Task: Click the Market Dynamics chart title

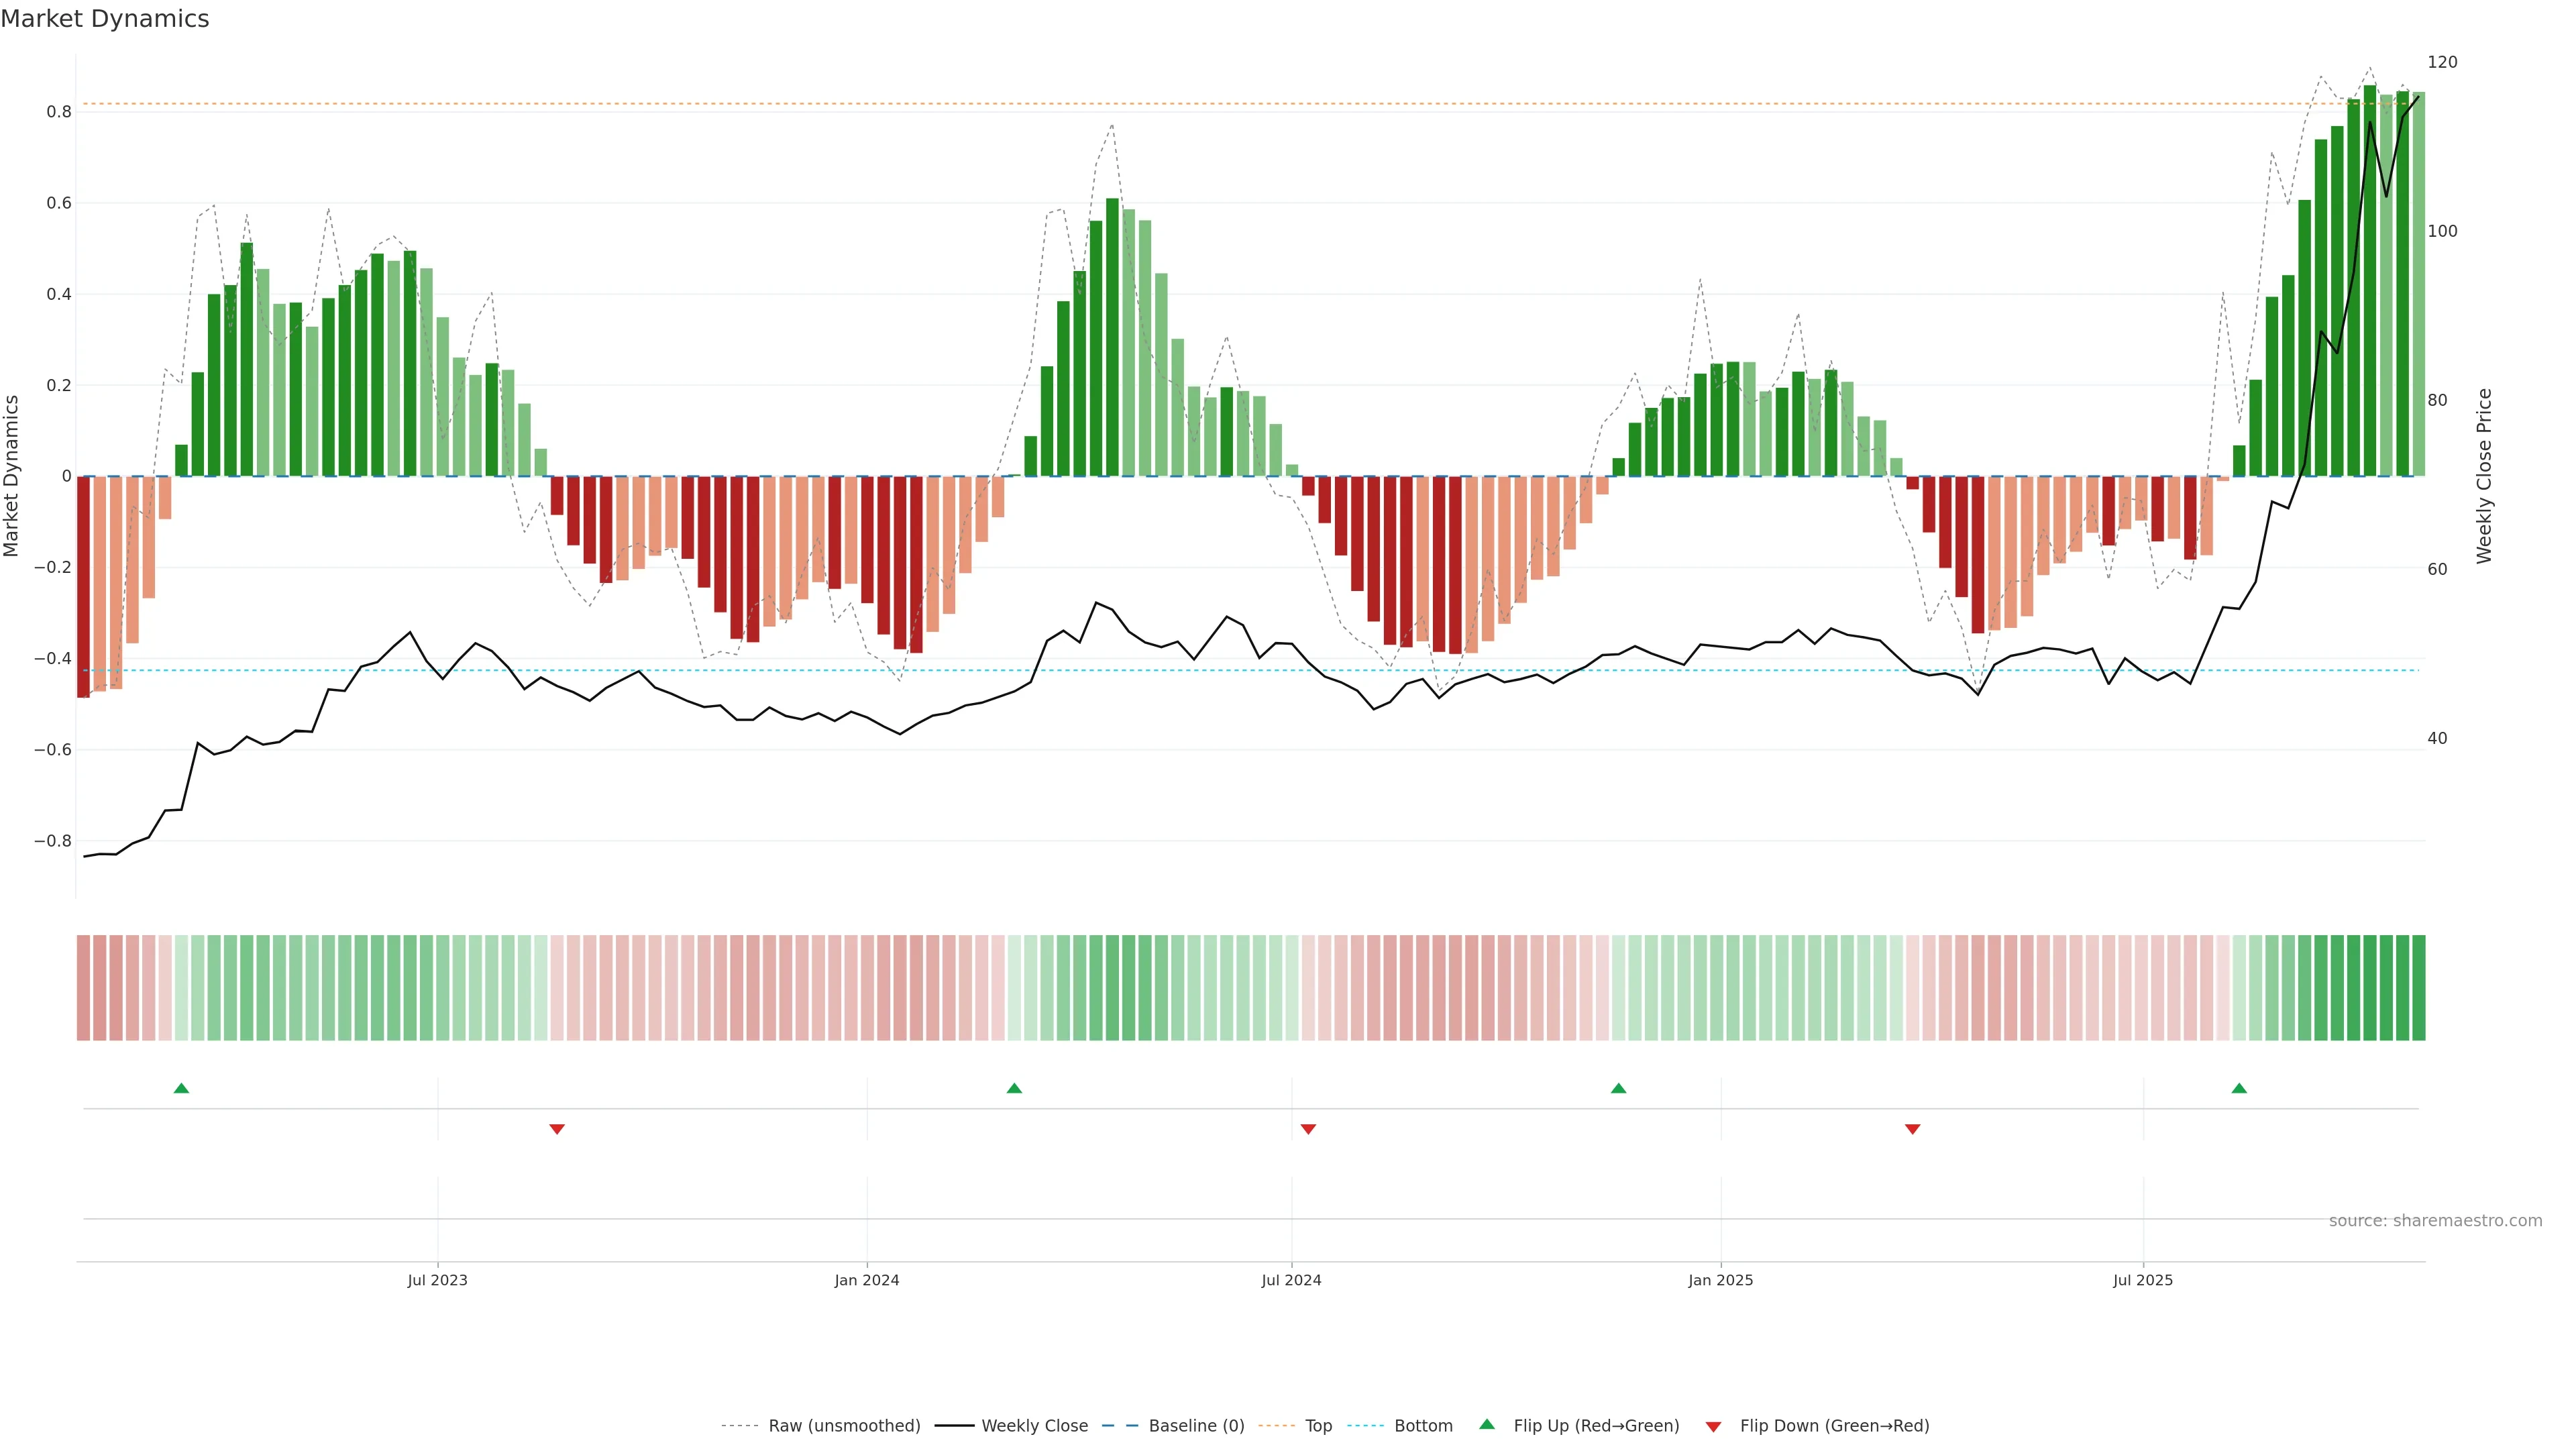Action: click(x=105, y=19)
